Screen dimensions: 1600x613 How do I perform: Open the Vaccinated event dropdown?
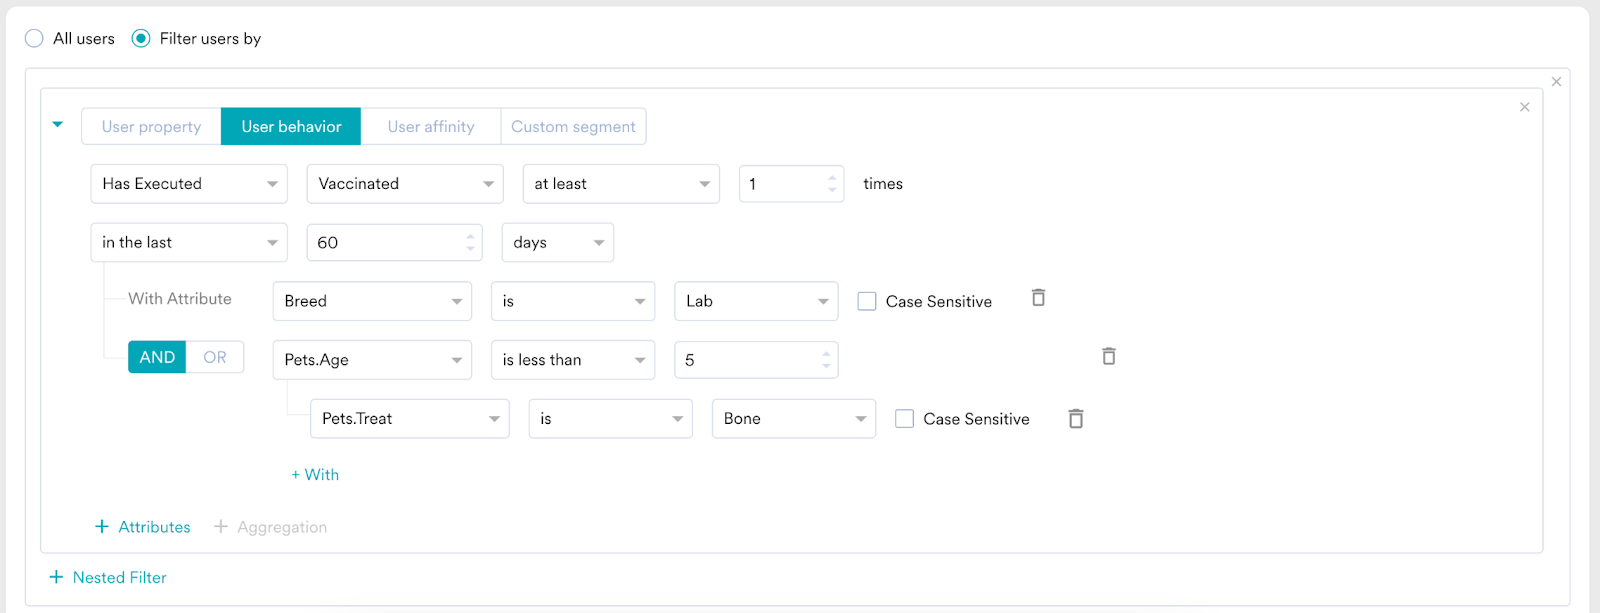(x=404, y=184)
